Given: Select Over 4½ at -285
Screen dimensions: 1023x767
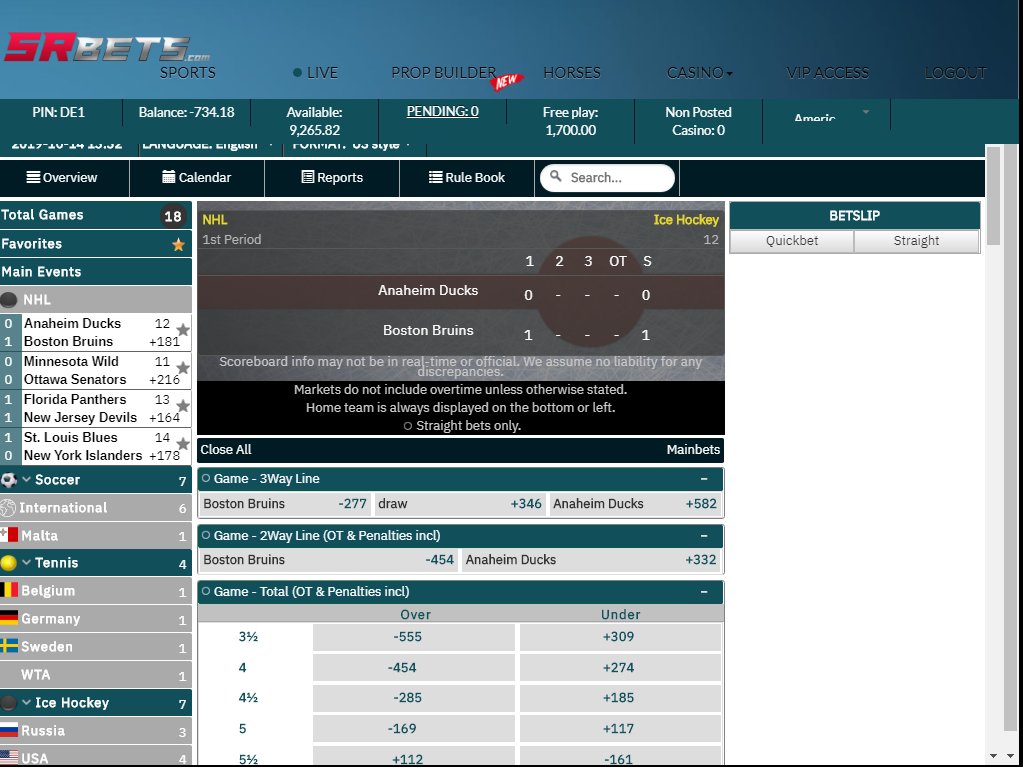Looking at the screenshot, I should 414,698.
